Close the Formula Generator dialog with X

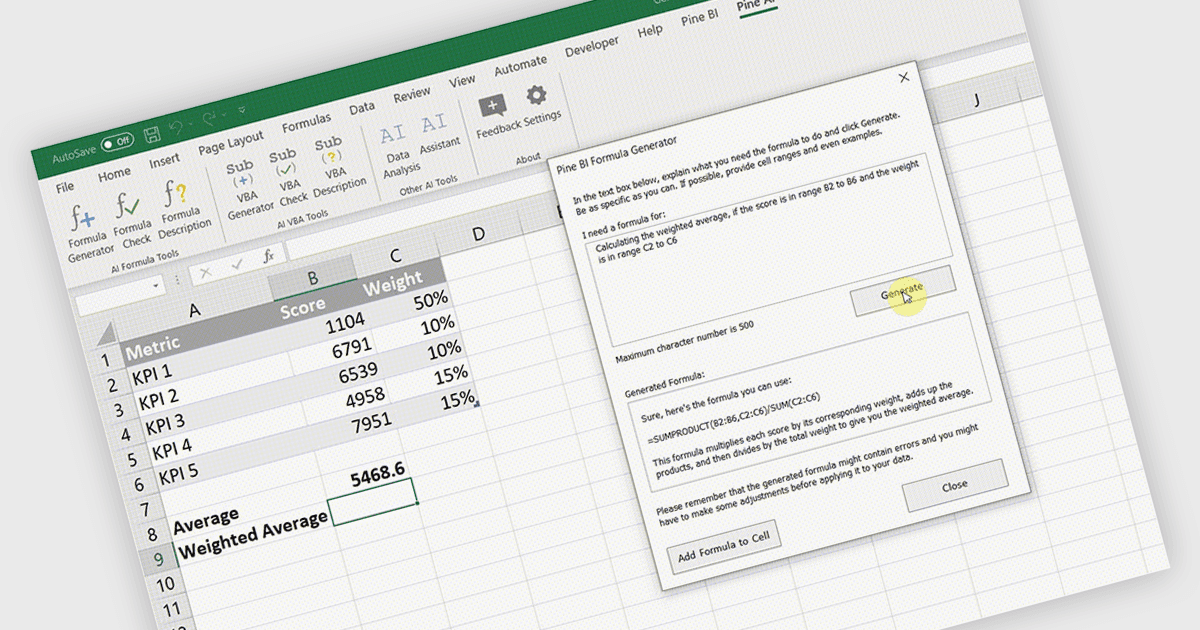[x=905, y=77]
